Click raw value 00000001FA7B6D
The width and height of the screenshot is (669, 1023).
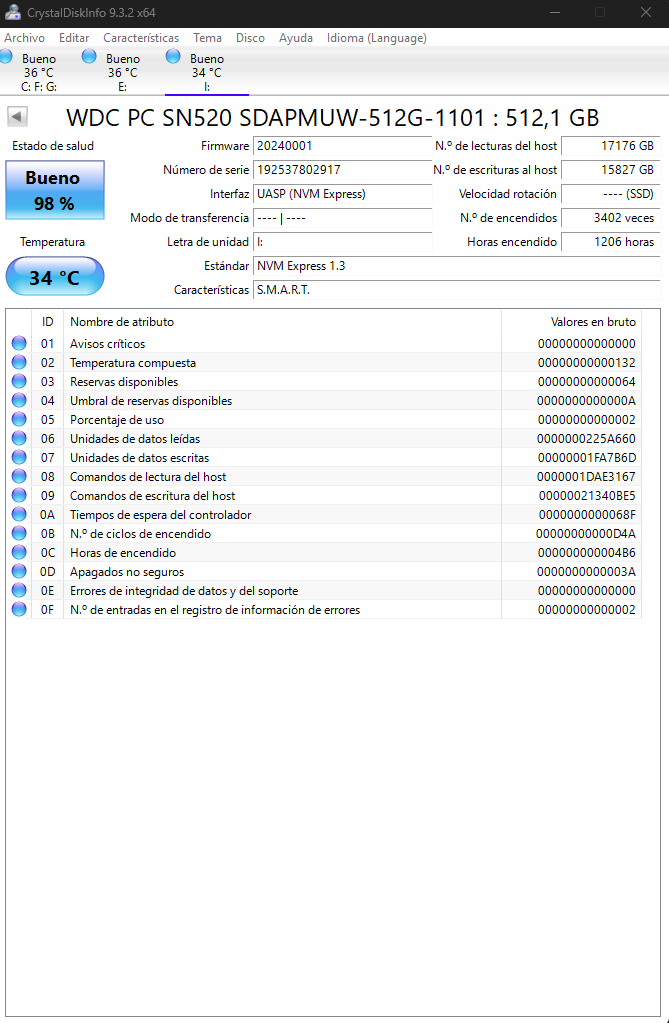586,457
